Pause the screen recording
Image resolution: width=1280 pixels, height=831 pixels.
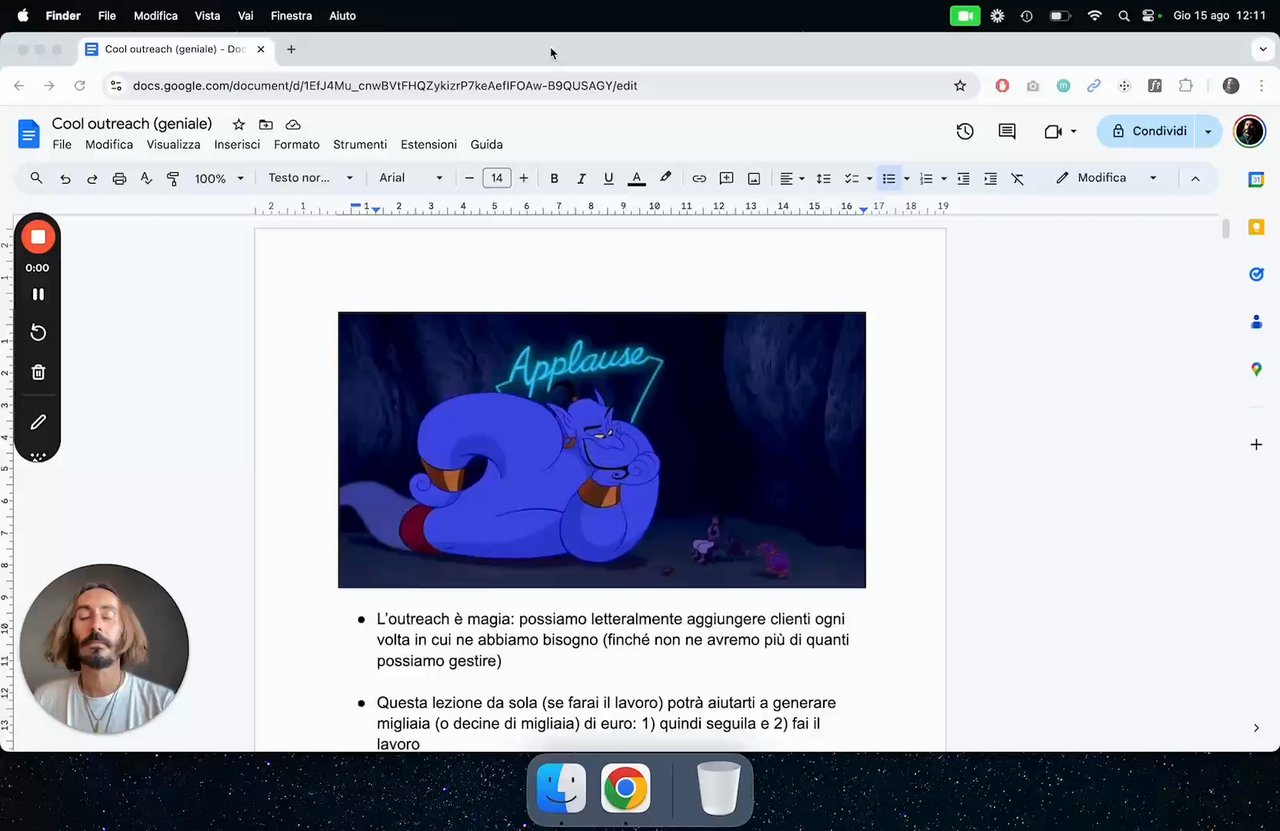(x=38, y=294)
